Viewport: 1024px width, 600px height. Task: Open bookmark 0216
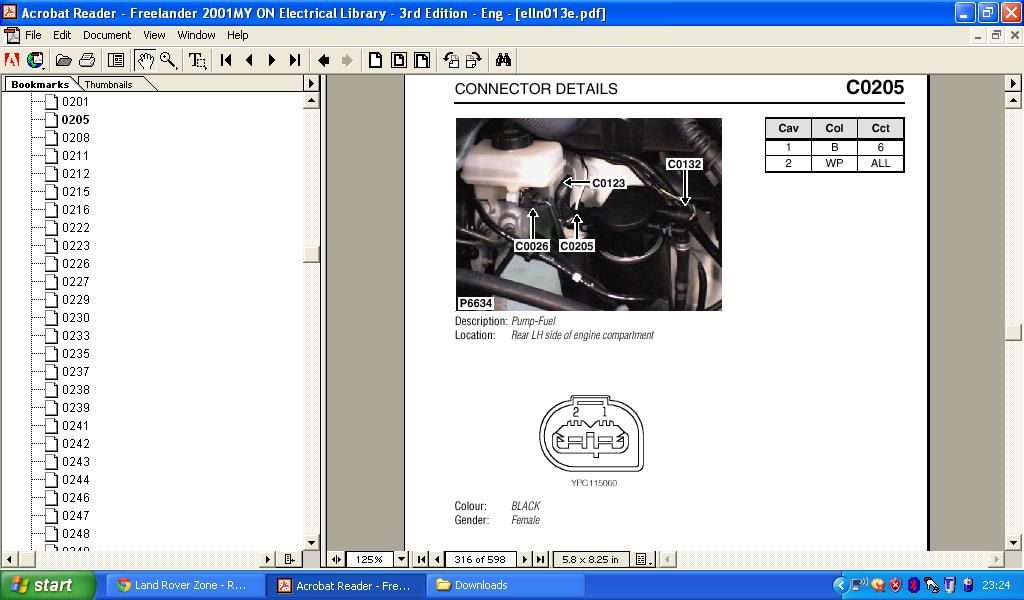pos(75,210)
